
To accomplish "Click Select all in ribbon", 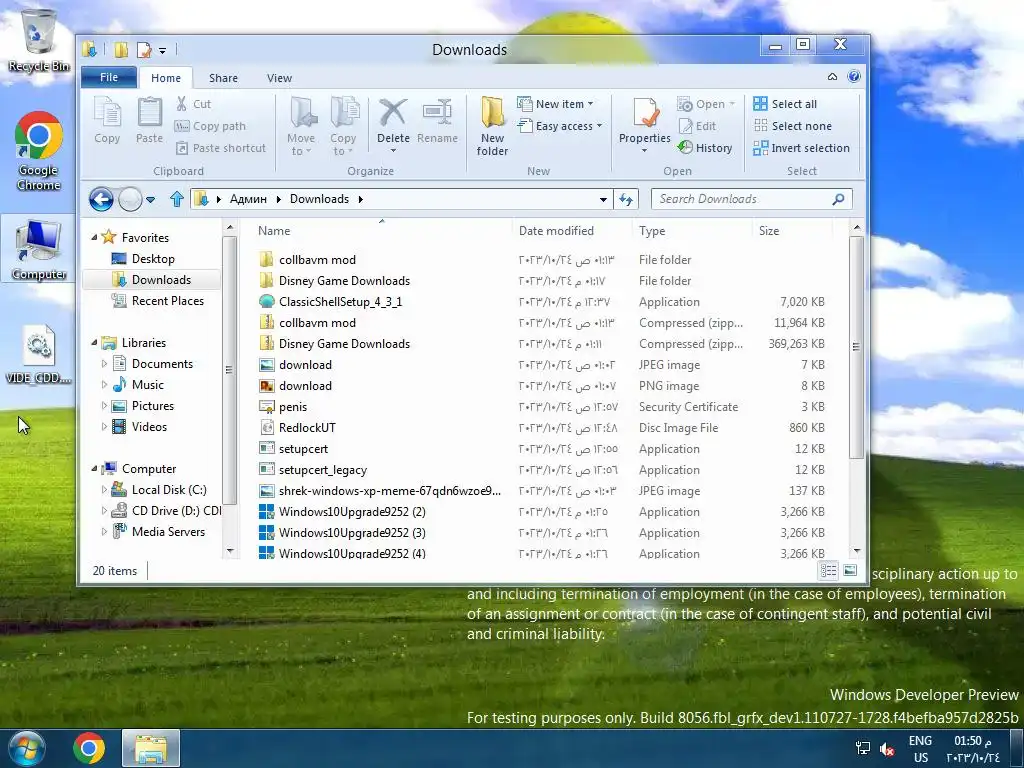I will 785,104.
